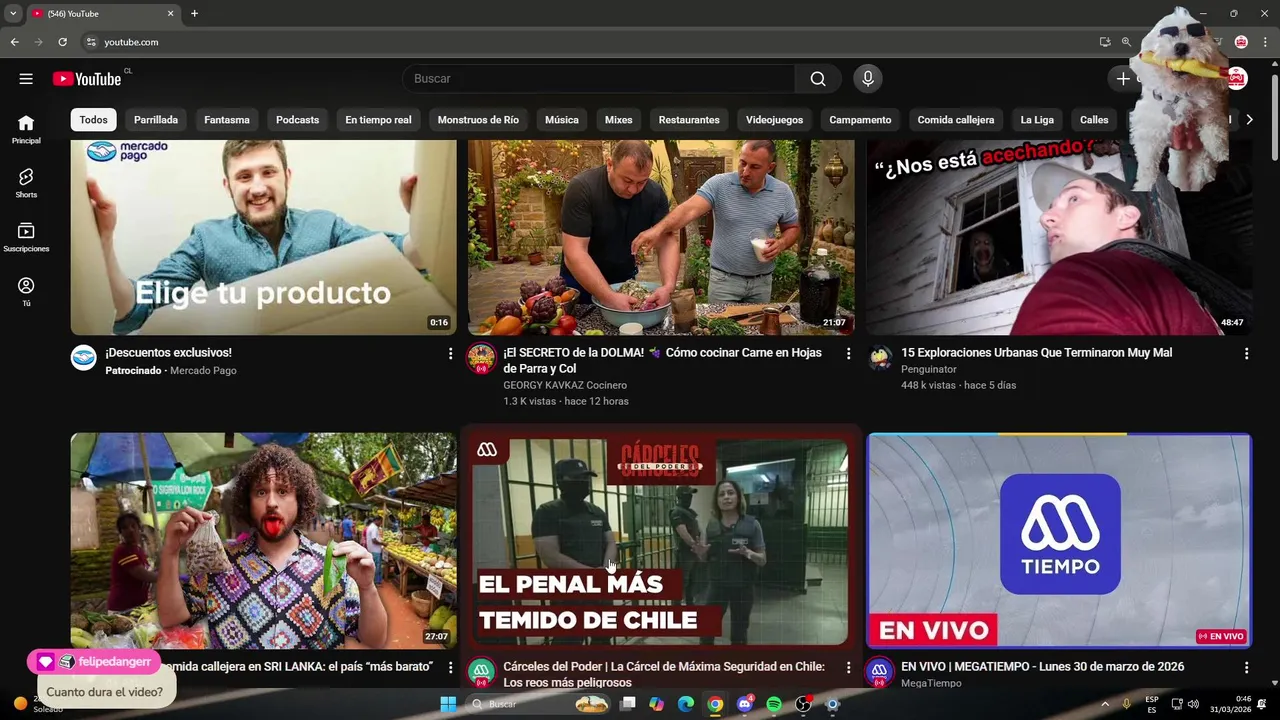Reload the page in Chrome
The width and height of the screenshot is (1280, 720).
[x=62, y=42]
